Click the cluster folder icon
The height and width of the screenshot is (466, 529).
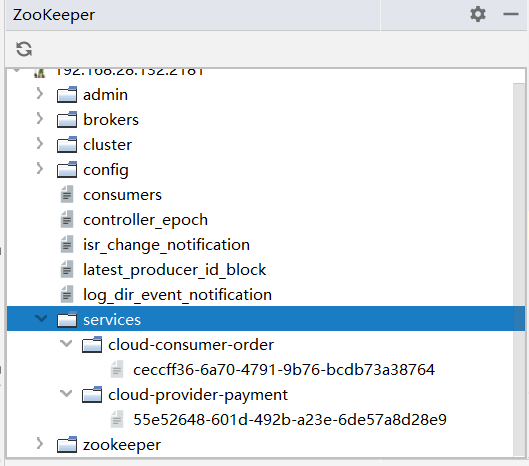click(67, 144)
